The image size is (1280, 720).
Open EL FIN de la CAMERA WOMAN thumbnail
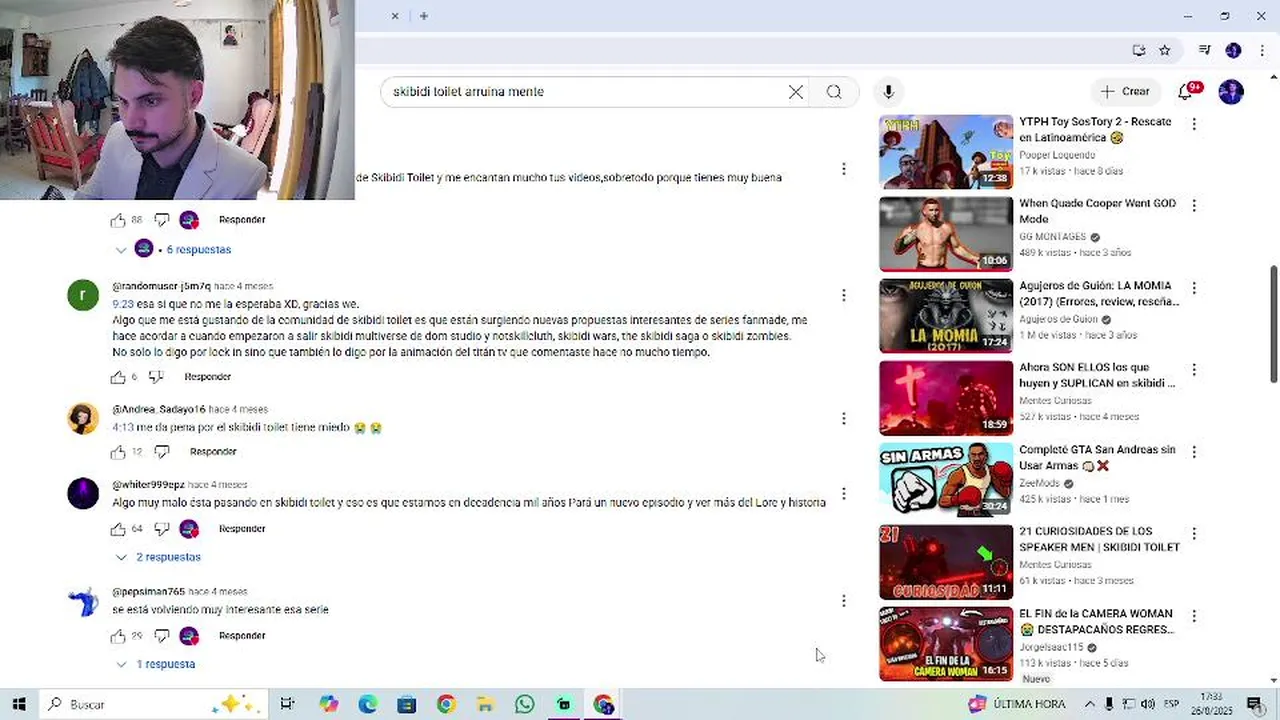(946, 644)
